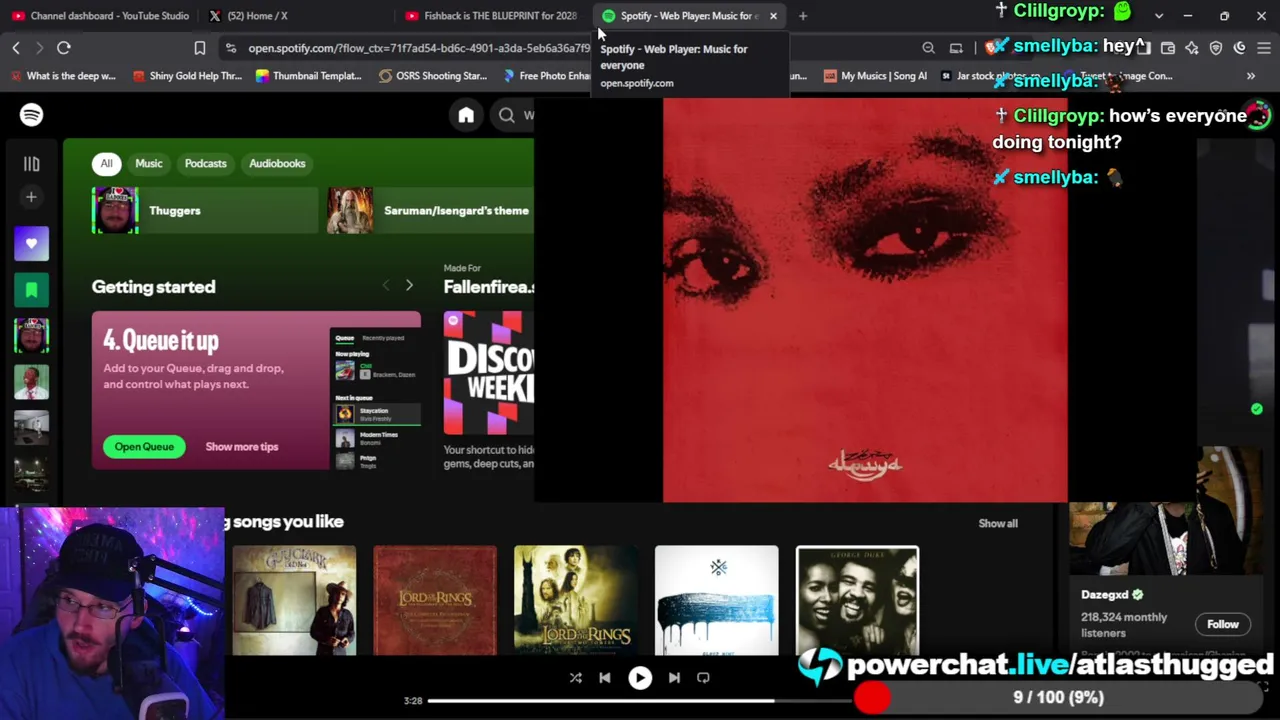Open Your Episodes green bookmark tile
The height and width of the screenshot is (720, 1280).
click(31, 289)
